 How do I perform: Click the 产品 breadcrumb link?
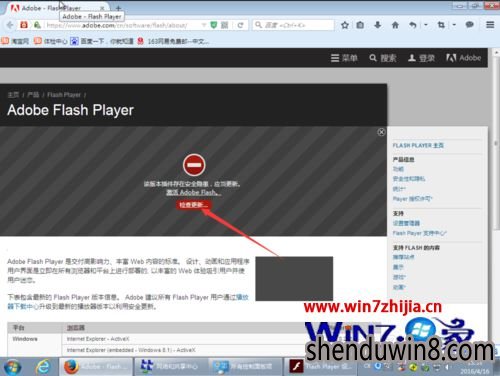(33, 95)
